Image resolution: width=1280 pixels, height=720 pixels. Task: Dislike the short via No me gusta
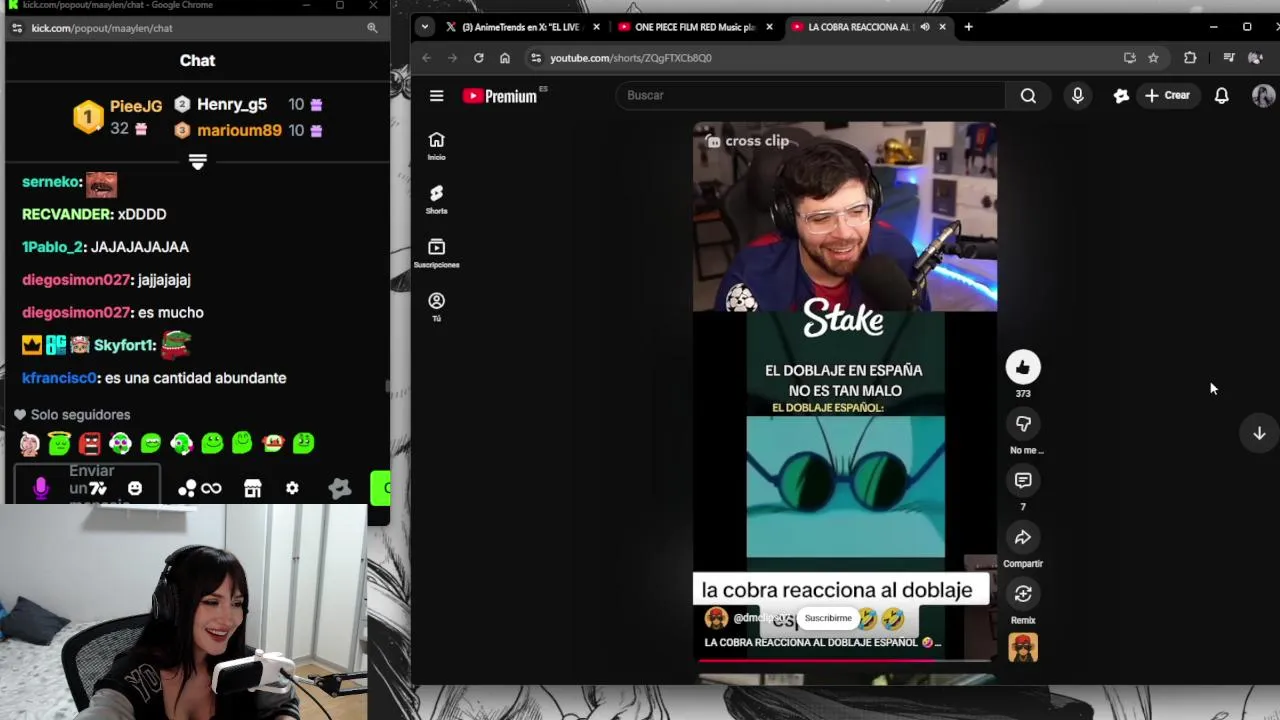(1022, 424)
